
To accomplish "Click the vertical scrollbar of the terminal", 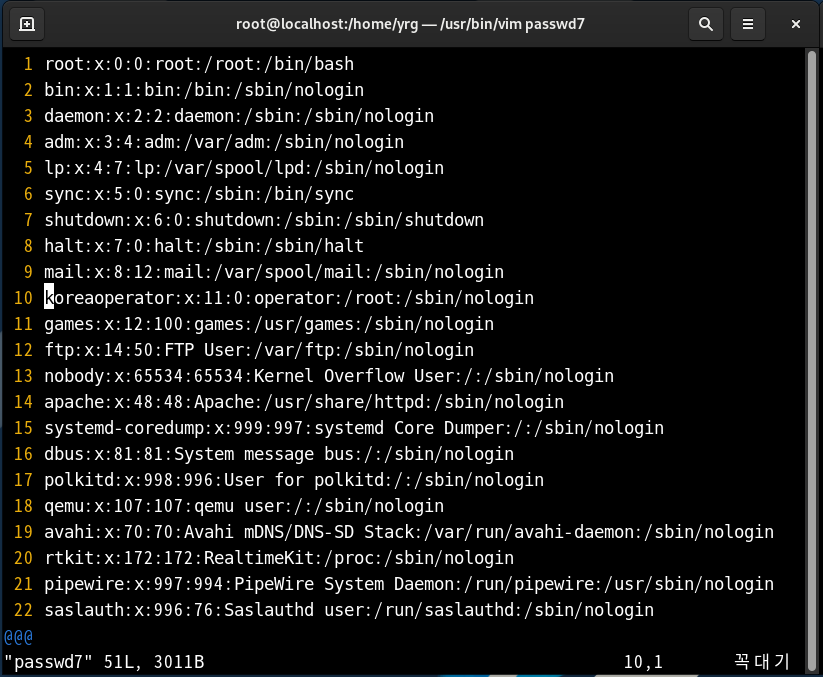I will [x=811, y=359].
